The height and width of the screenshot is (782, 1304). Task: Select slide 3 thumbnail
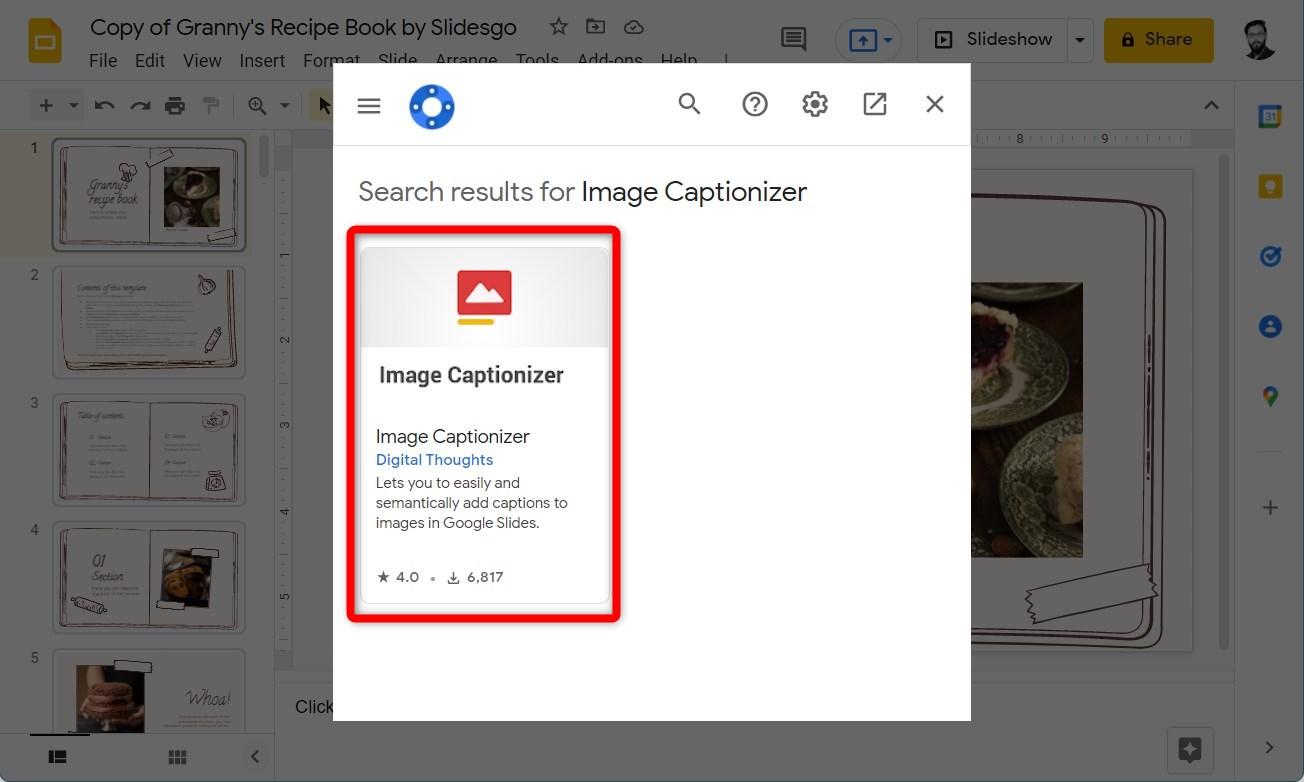coord(148,450)
